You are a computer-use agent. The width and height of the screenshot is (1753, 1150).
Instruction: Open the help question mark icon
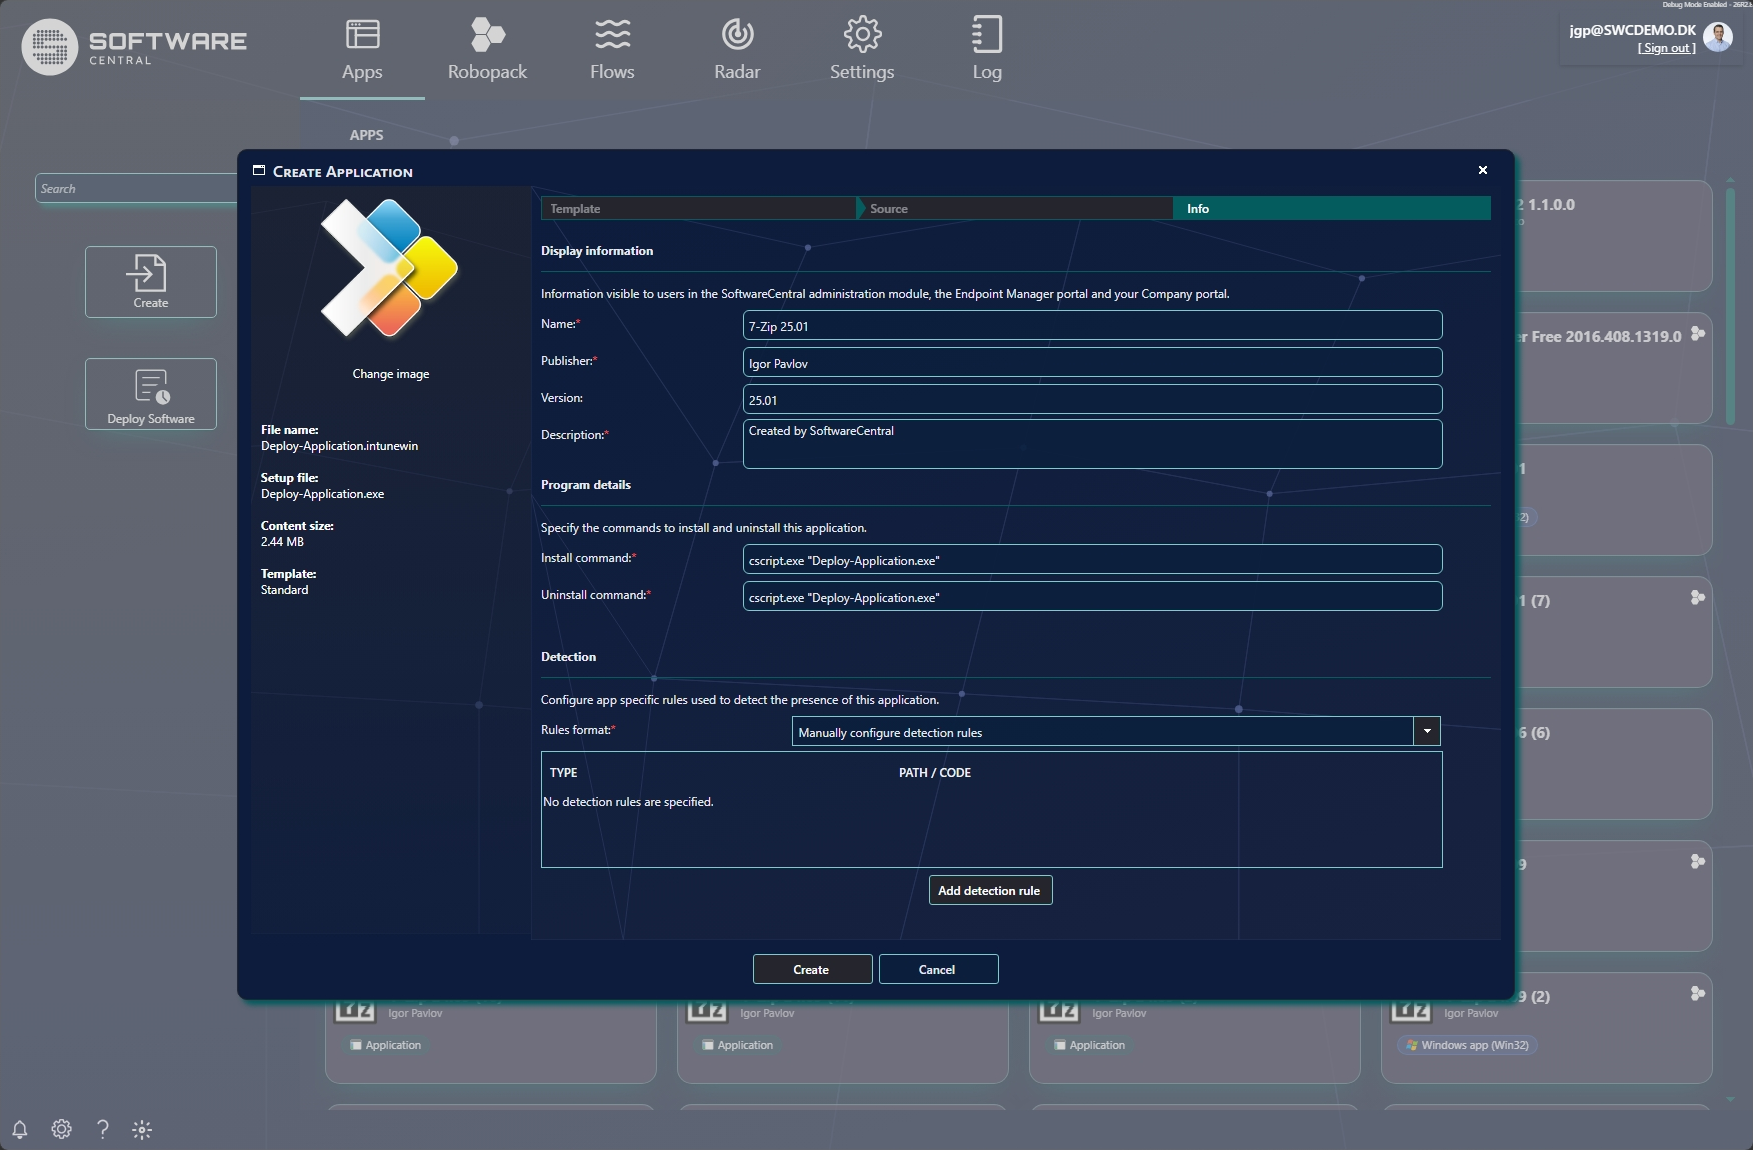point(102,1129)
